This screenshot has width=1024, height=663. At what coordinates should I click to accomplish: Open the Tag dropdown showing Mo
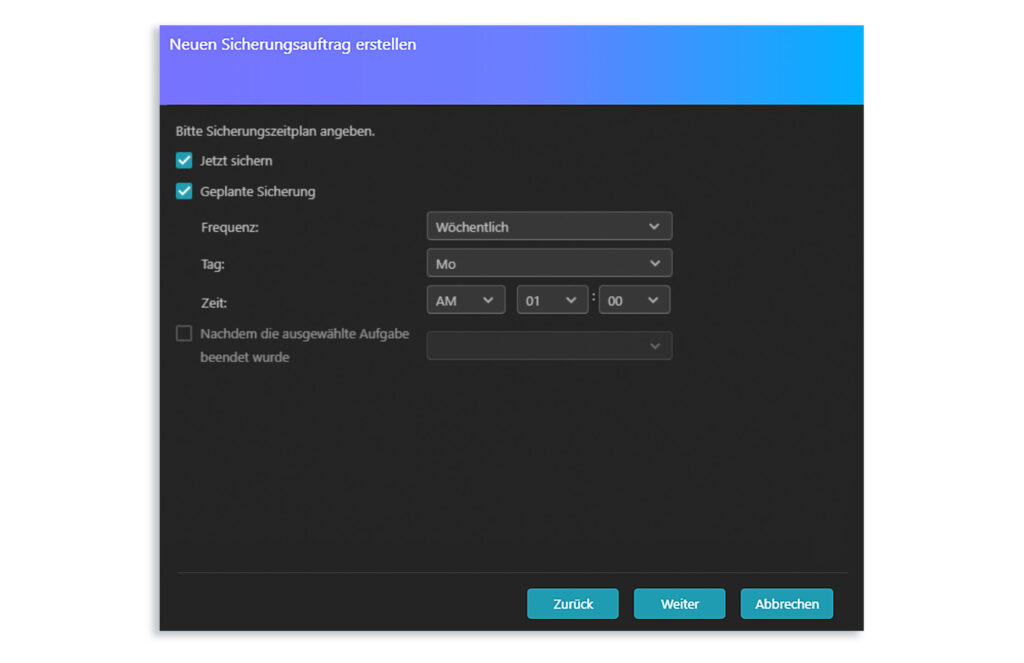tap(548, 263)
